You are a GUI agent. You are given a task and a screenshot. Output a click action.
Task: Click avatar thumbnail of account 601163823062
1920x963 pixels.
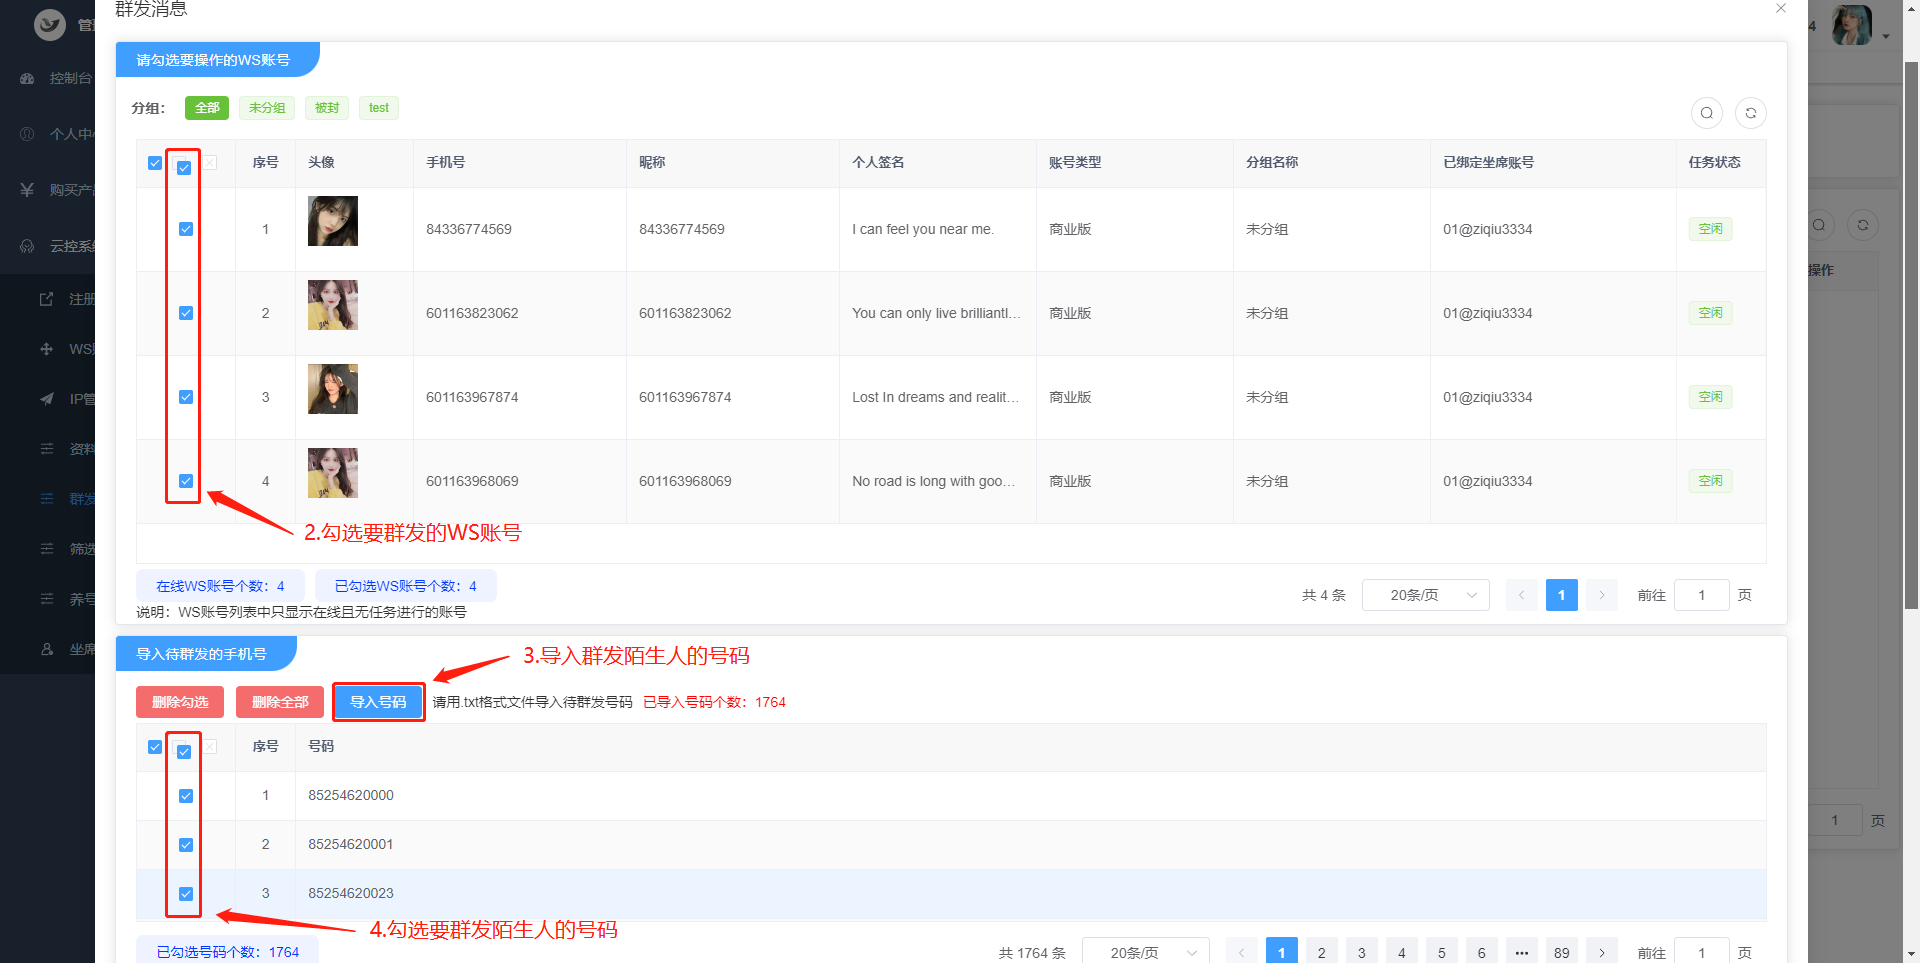(333, 305)
